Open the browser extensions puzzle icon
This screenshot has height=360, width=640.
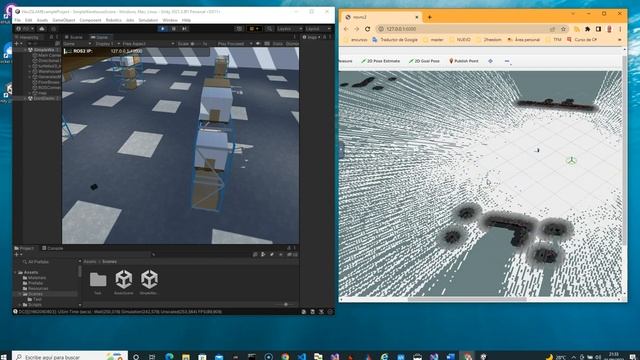587,29
